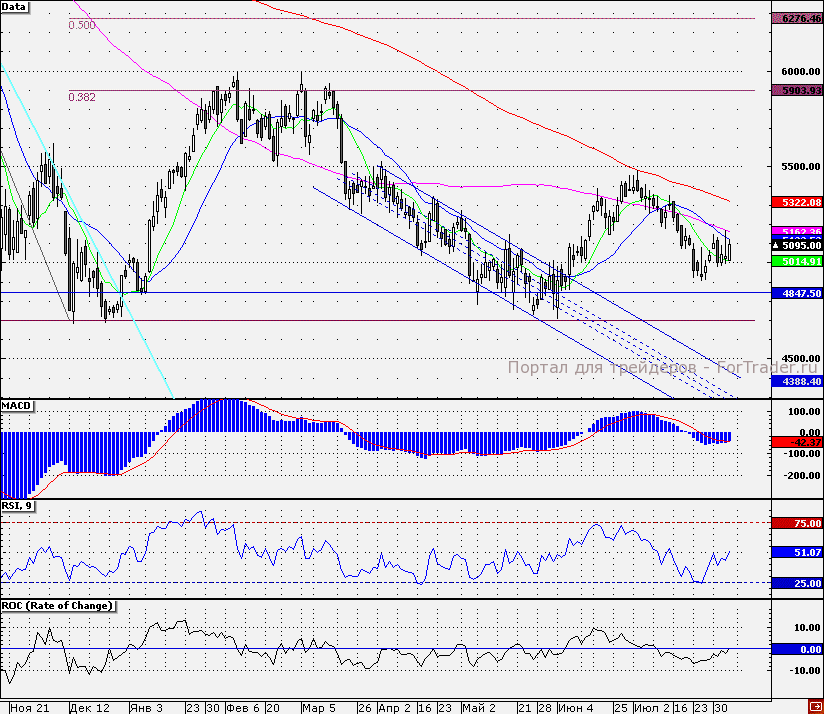Click the Фев 6 date on time axis
Screen dimensions: 824x714
point(243,707)
